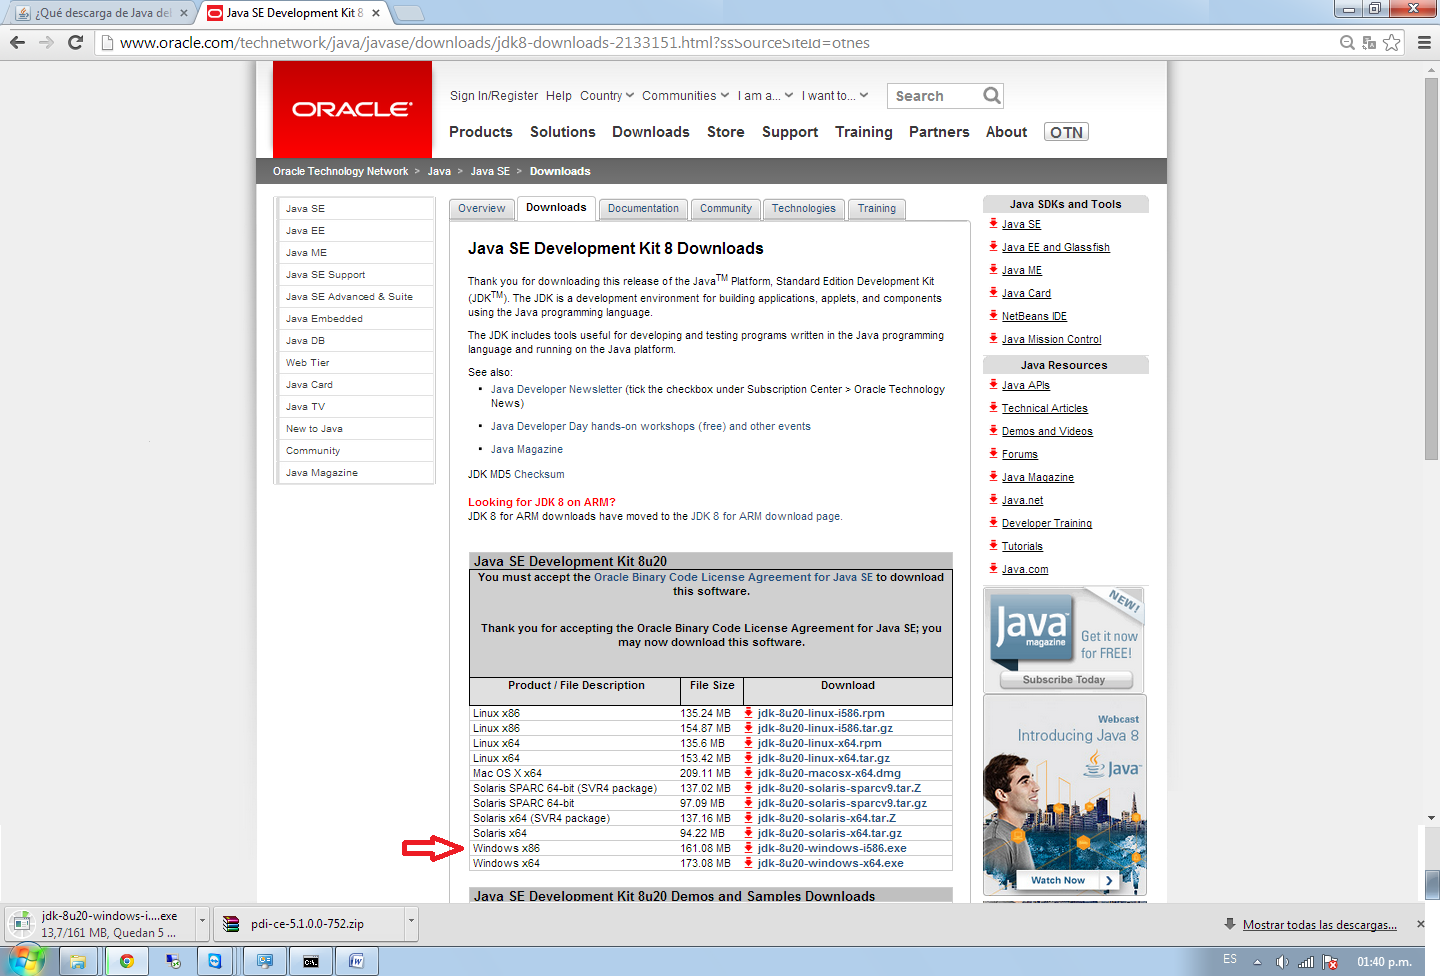1440x978 pixels.
Task: Click the download icon next to jdk-8u20-macosx-x64.dmg
Action: pos(748,773)
